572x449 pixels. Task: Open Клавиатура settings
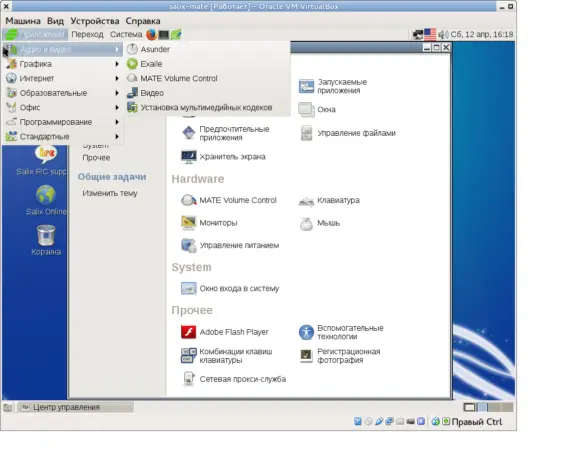(x=329, y=200)
